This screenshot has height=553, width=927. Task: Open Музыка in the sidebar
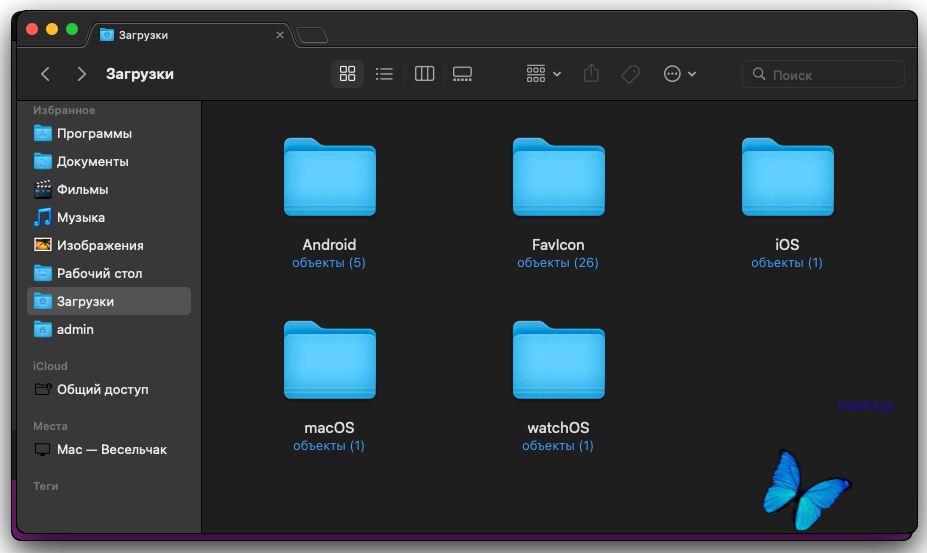109,218
